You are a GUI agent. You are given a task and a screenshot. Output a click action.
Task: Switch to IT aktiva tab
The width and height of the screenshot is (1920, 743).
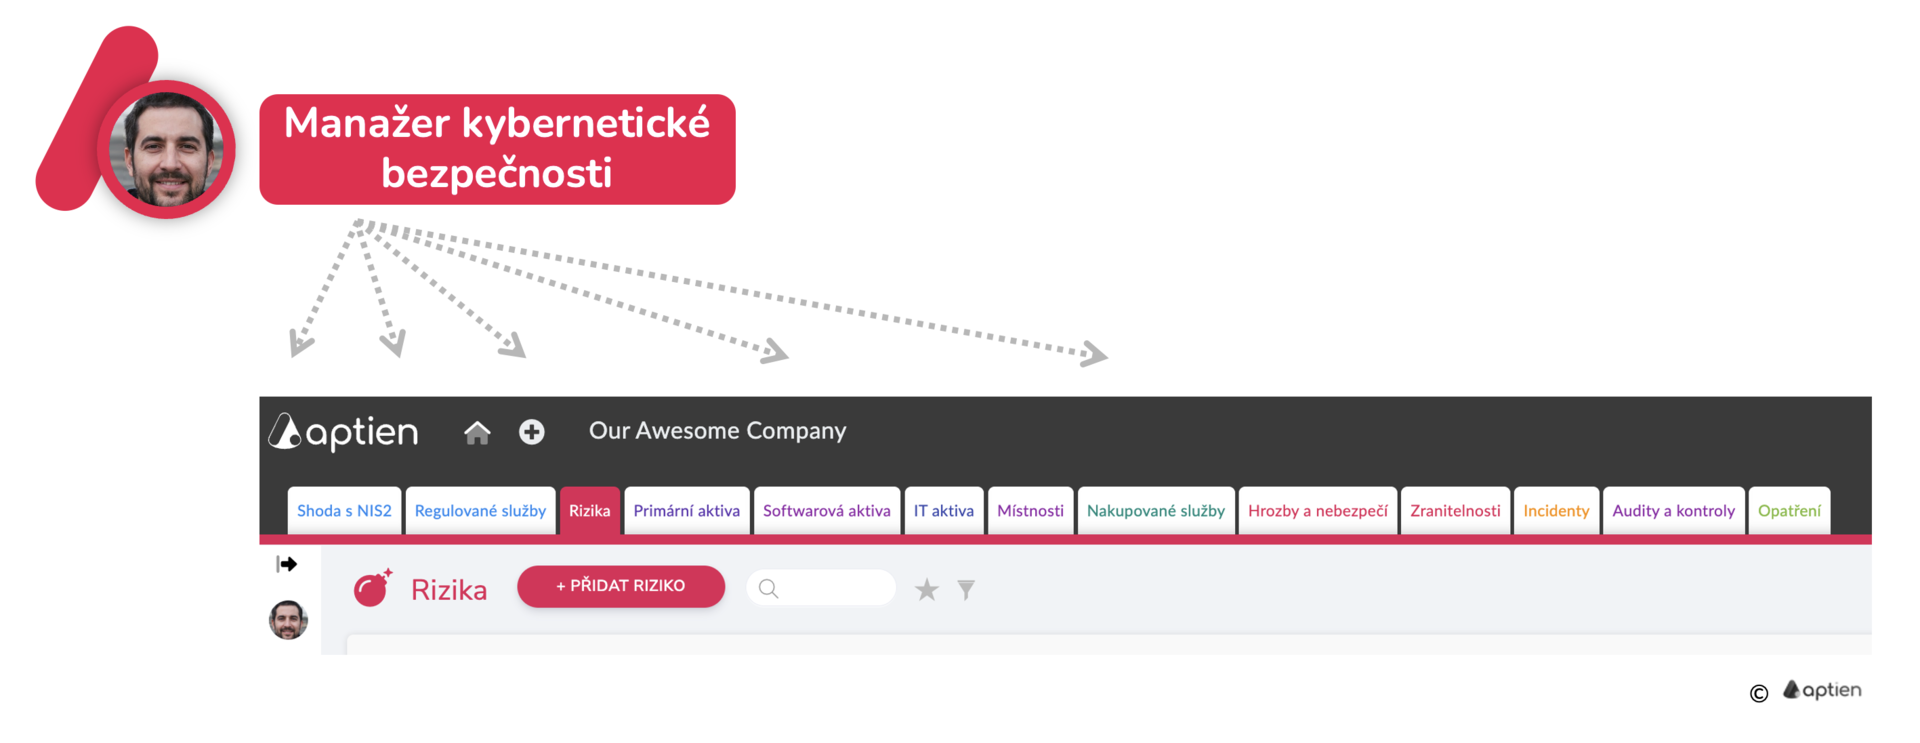click(944, 511)
